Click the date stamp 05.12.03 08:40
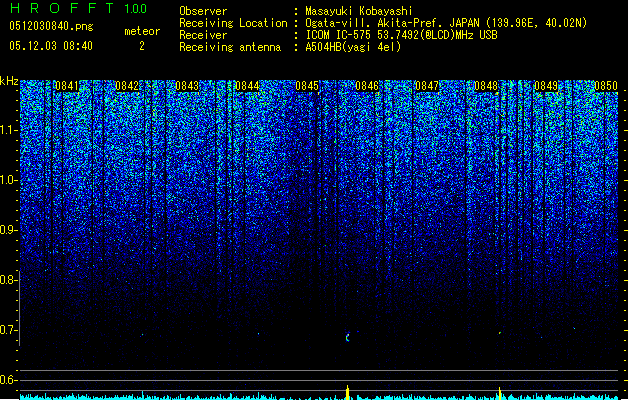Screen dimensions: 629x400 [51, 46]
